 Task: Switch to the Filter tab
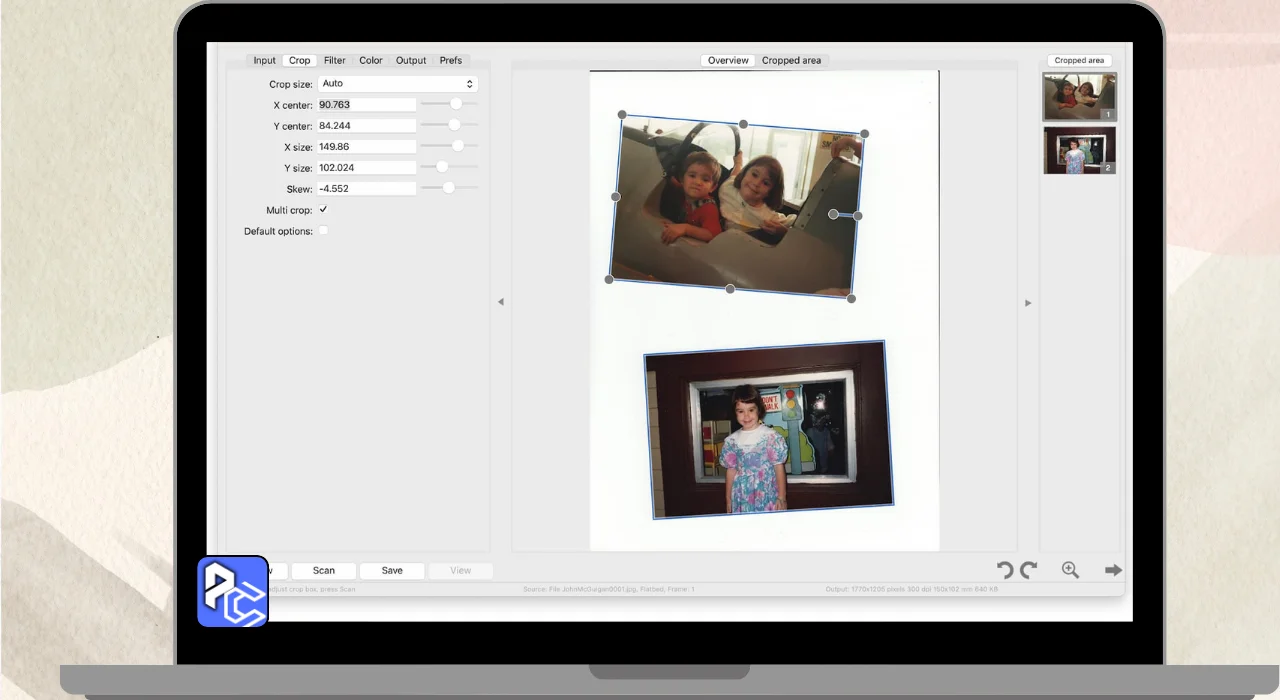point(334,61)
